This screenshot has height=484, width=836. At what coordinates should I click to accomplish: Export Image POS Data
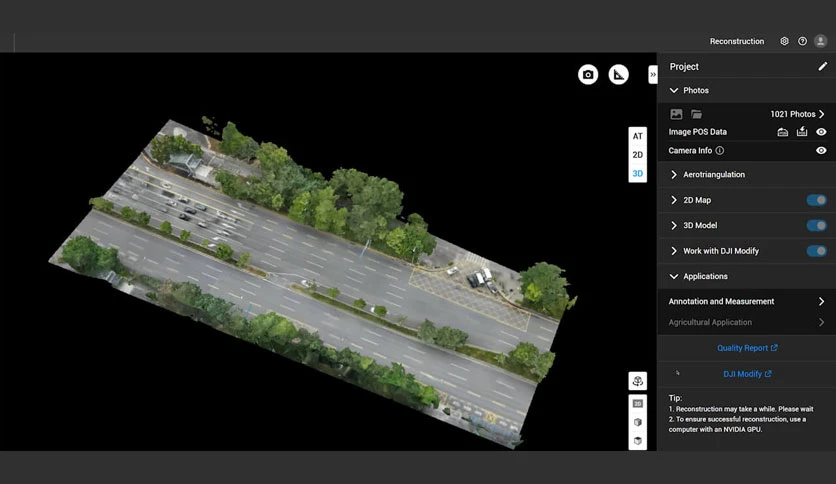(802, 132)
